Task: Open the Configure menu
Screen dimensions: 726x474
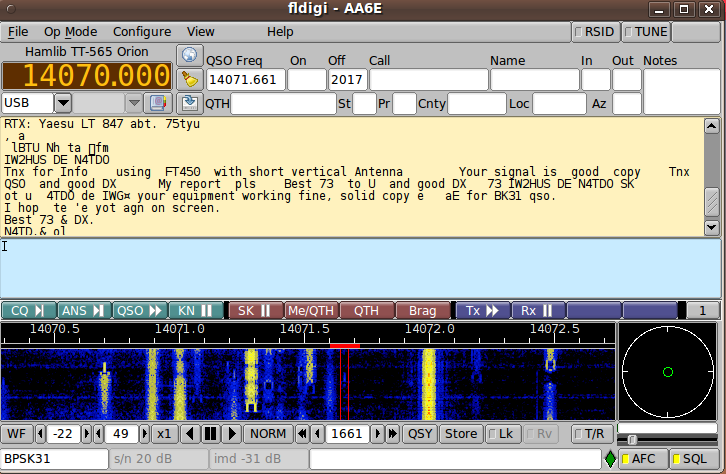Action: tap(142, 32)
